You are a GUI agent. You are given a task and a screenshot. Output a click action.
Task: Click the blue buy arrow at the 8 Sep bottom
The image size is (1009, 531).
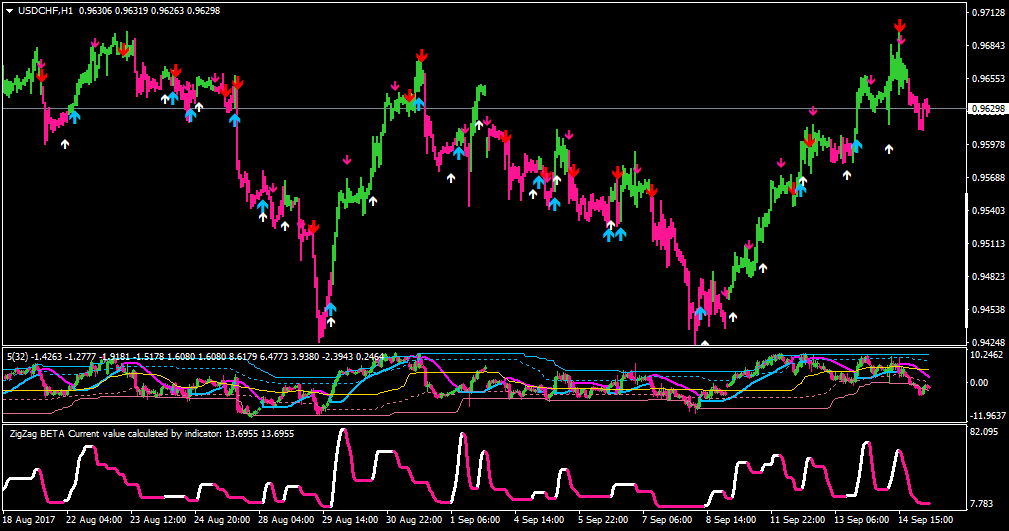click(x=701, y=313)
